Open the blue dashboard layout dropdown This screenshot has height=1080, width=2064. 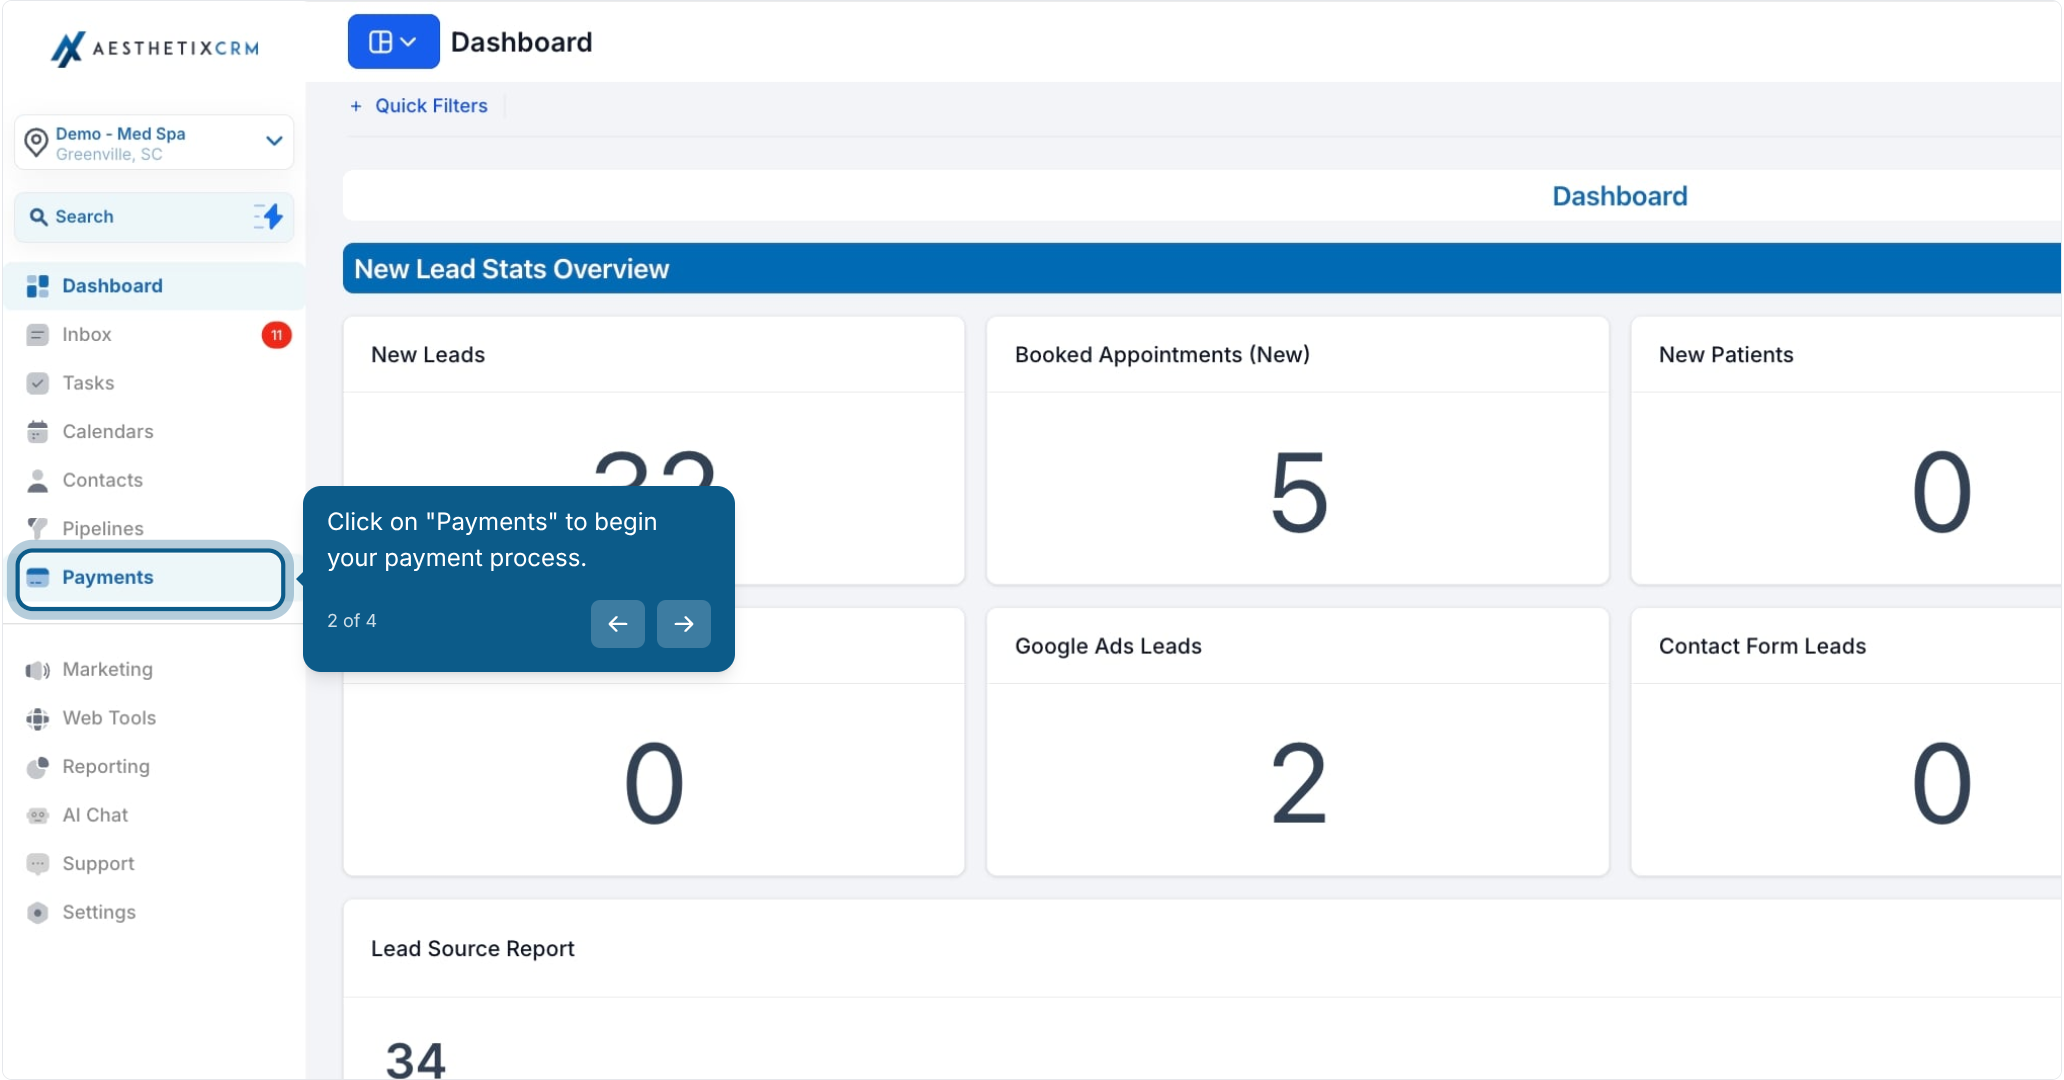393,42
